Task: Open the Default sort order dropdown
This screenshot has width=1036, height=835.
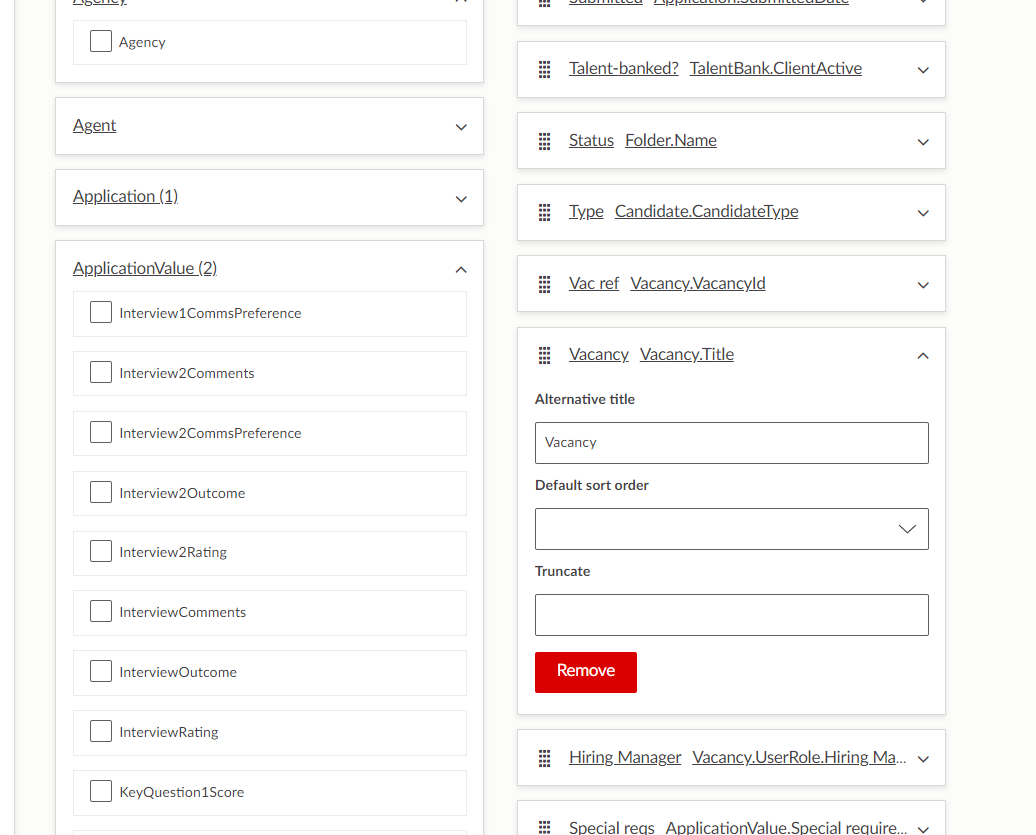Action: [731, 529]
